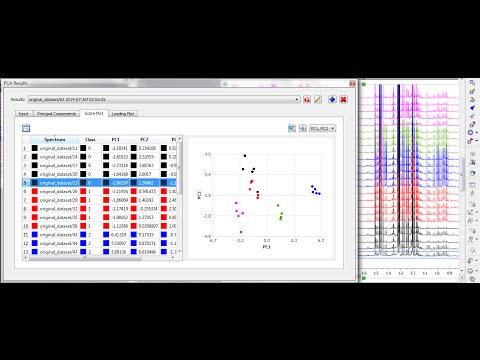Click the blue plus add-result icon
The height and width of the screenshot is (360, 480).
pos(332,99)
